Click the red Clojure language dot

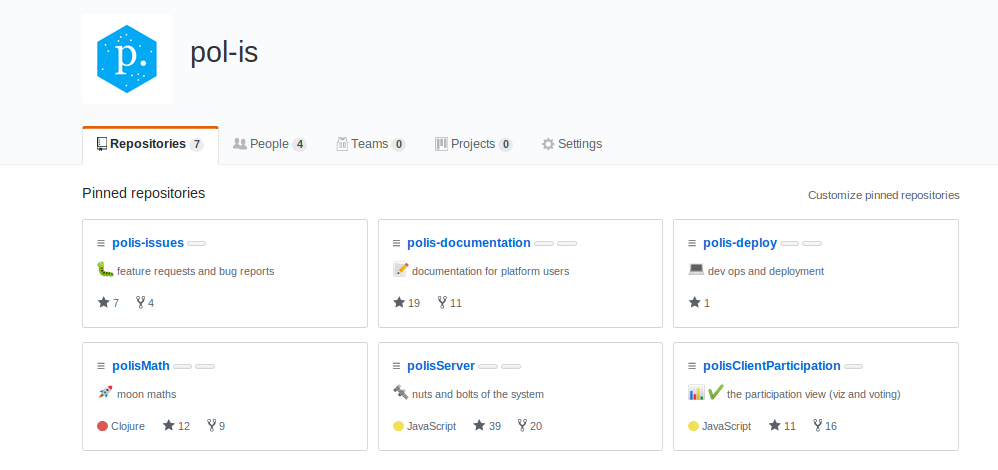pos(102,426)
